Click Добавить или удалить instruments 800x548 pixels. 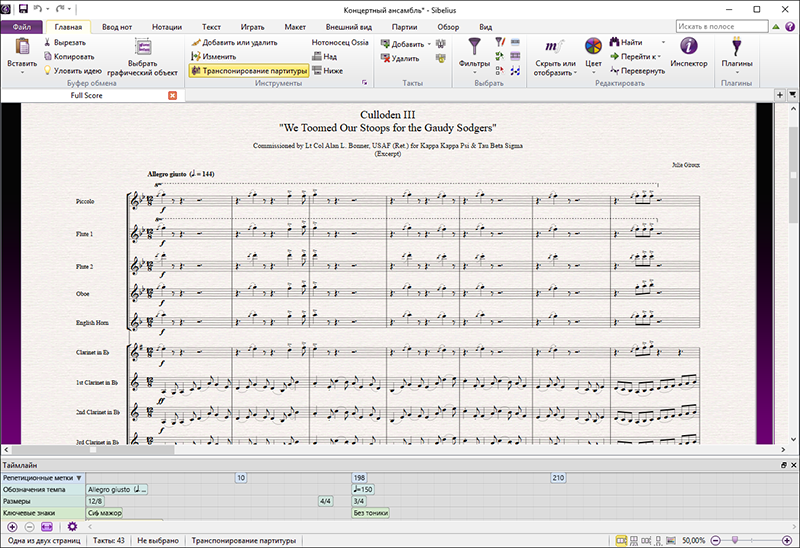235,42
